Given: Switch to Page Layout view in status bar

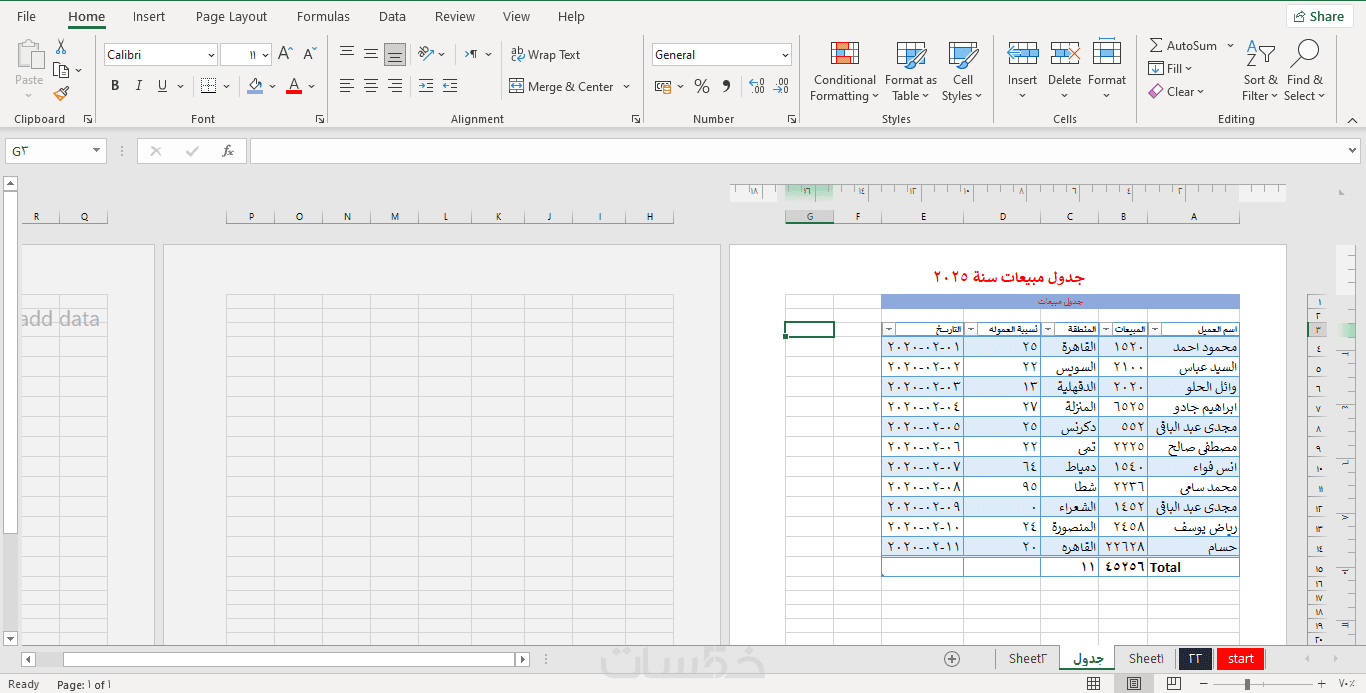Looking at the screenshot, I should tap(1133, 684).
